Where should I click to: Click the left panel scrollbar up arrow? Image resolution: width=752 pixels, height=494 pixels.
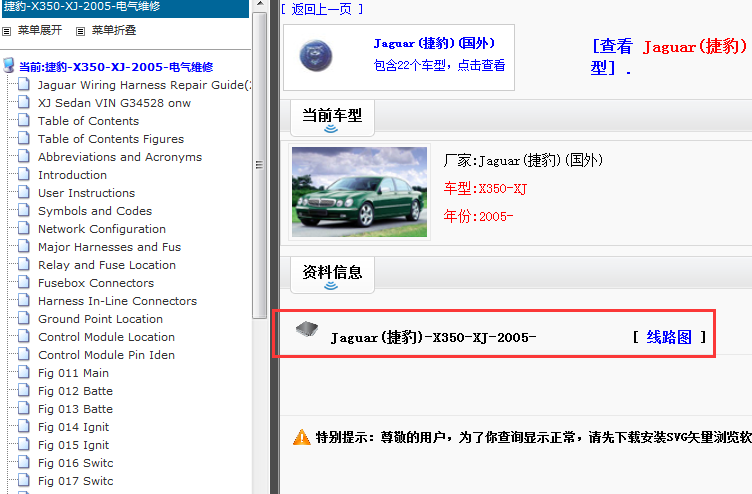pyautogui.click(x=259, y=4)
